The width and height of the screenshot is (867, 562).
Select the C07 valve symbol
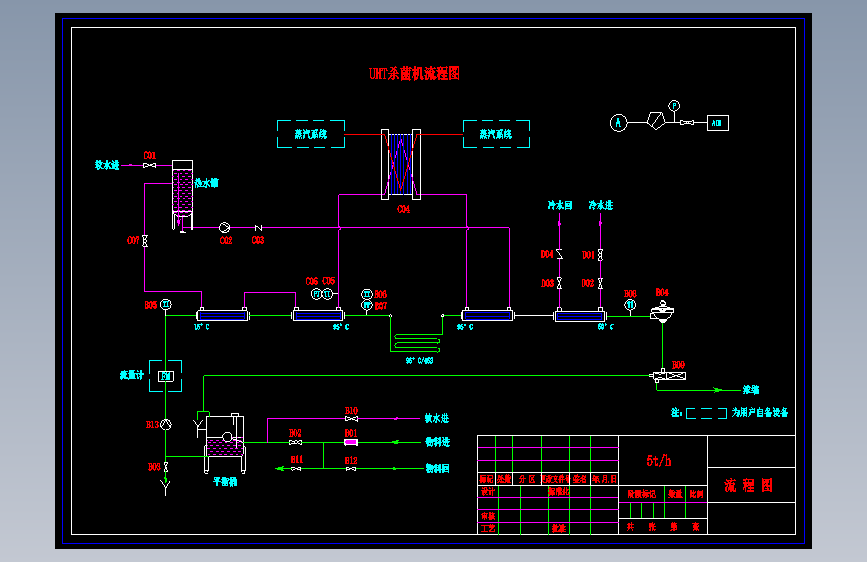[x=145, y=241]
